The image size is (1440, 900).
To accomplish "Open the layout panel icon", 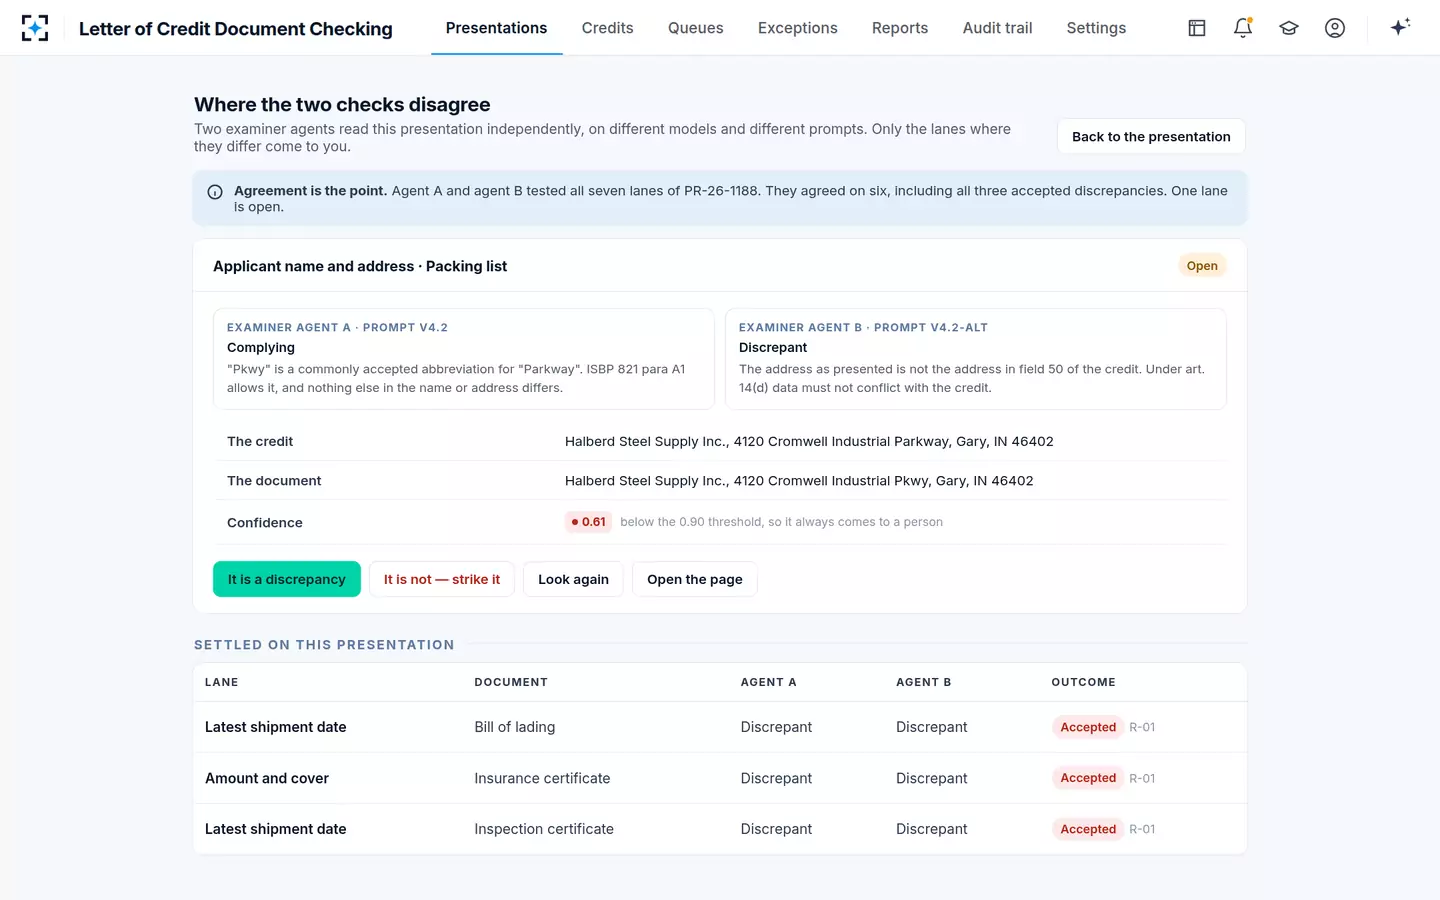I will (1197, 28).
